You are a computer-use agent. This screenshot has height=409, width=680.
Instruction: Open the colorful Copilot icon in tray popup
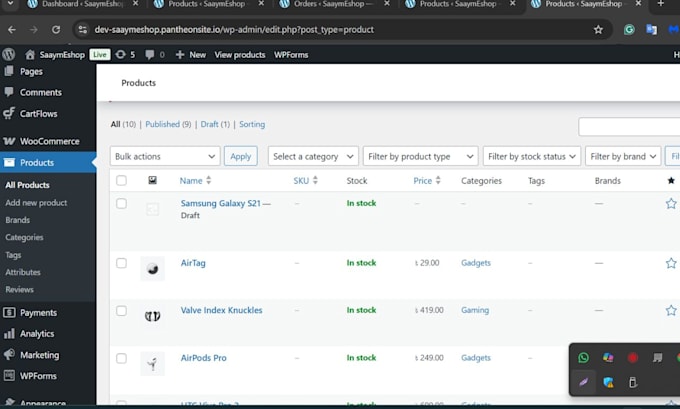pos(608,357)
